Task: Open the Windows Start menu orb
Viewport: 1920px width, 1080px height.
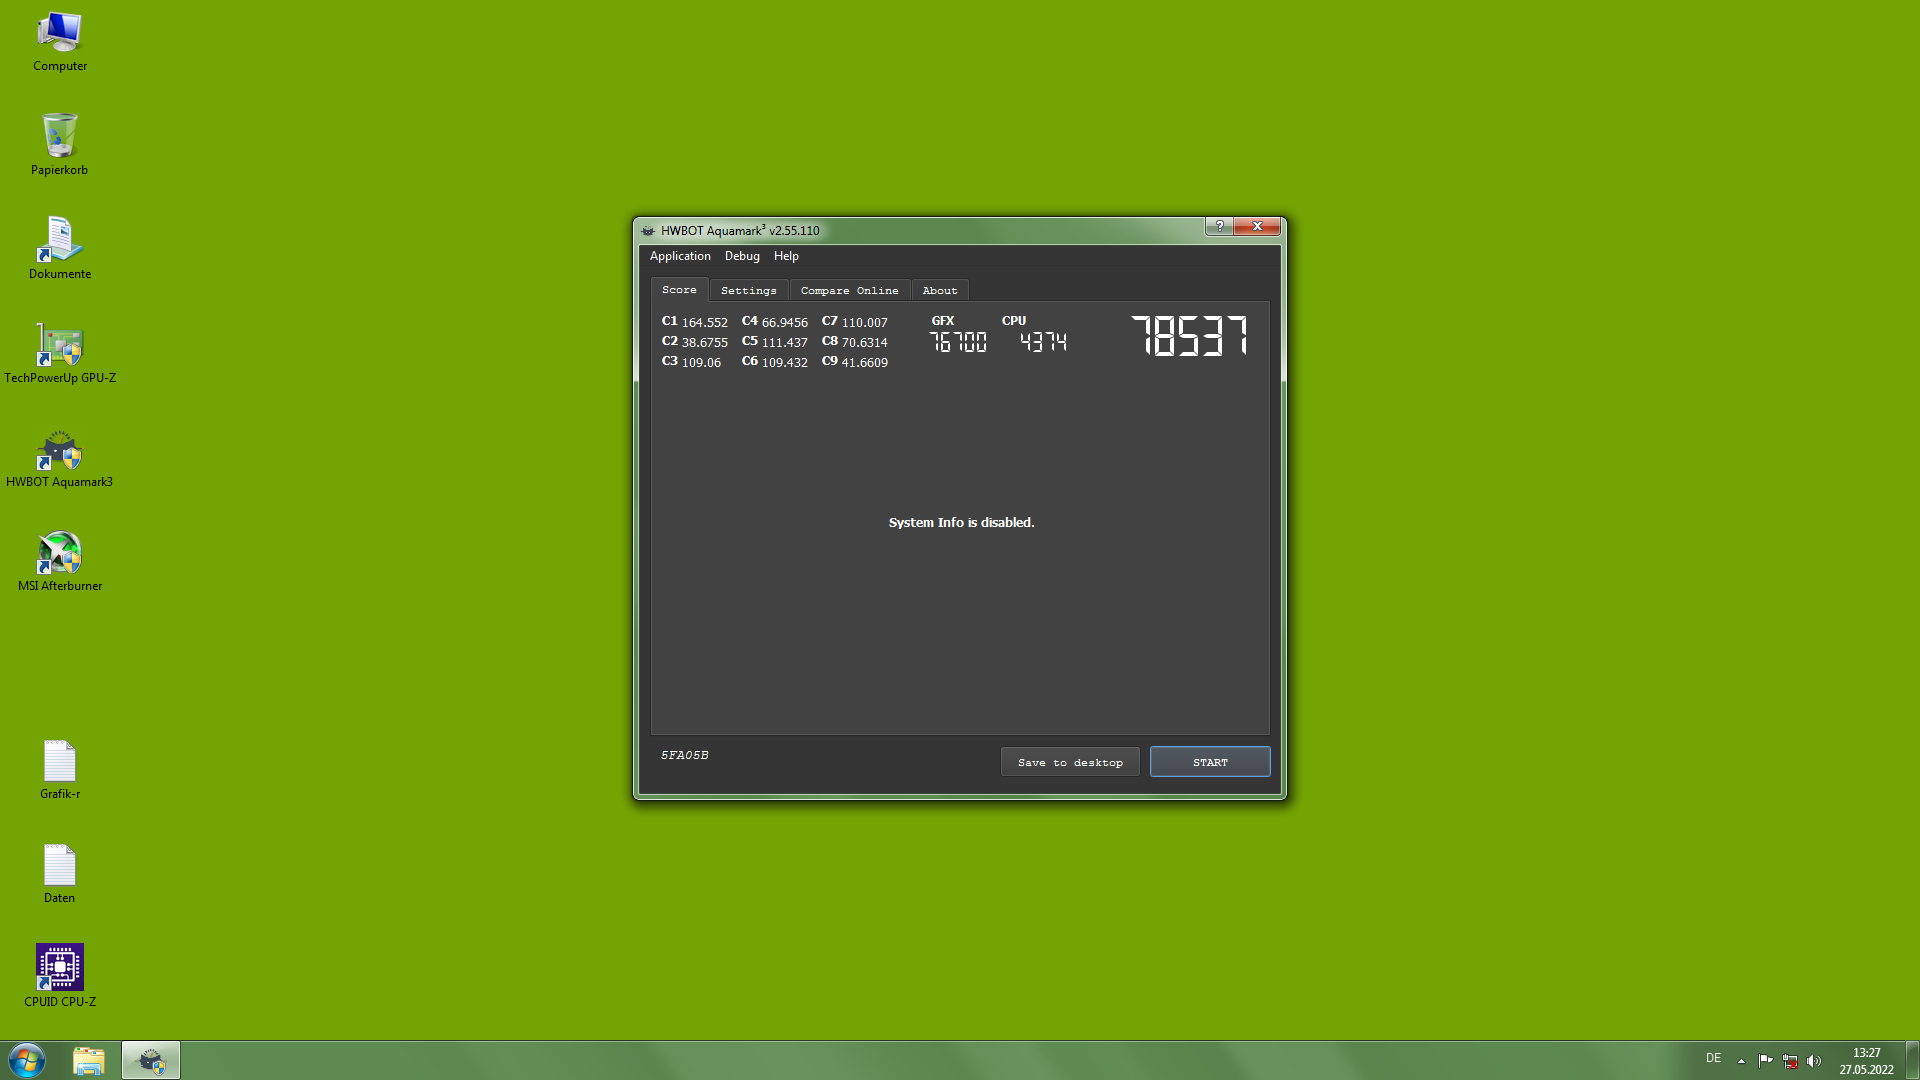Action: click(x=27, y=1060)
